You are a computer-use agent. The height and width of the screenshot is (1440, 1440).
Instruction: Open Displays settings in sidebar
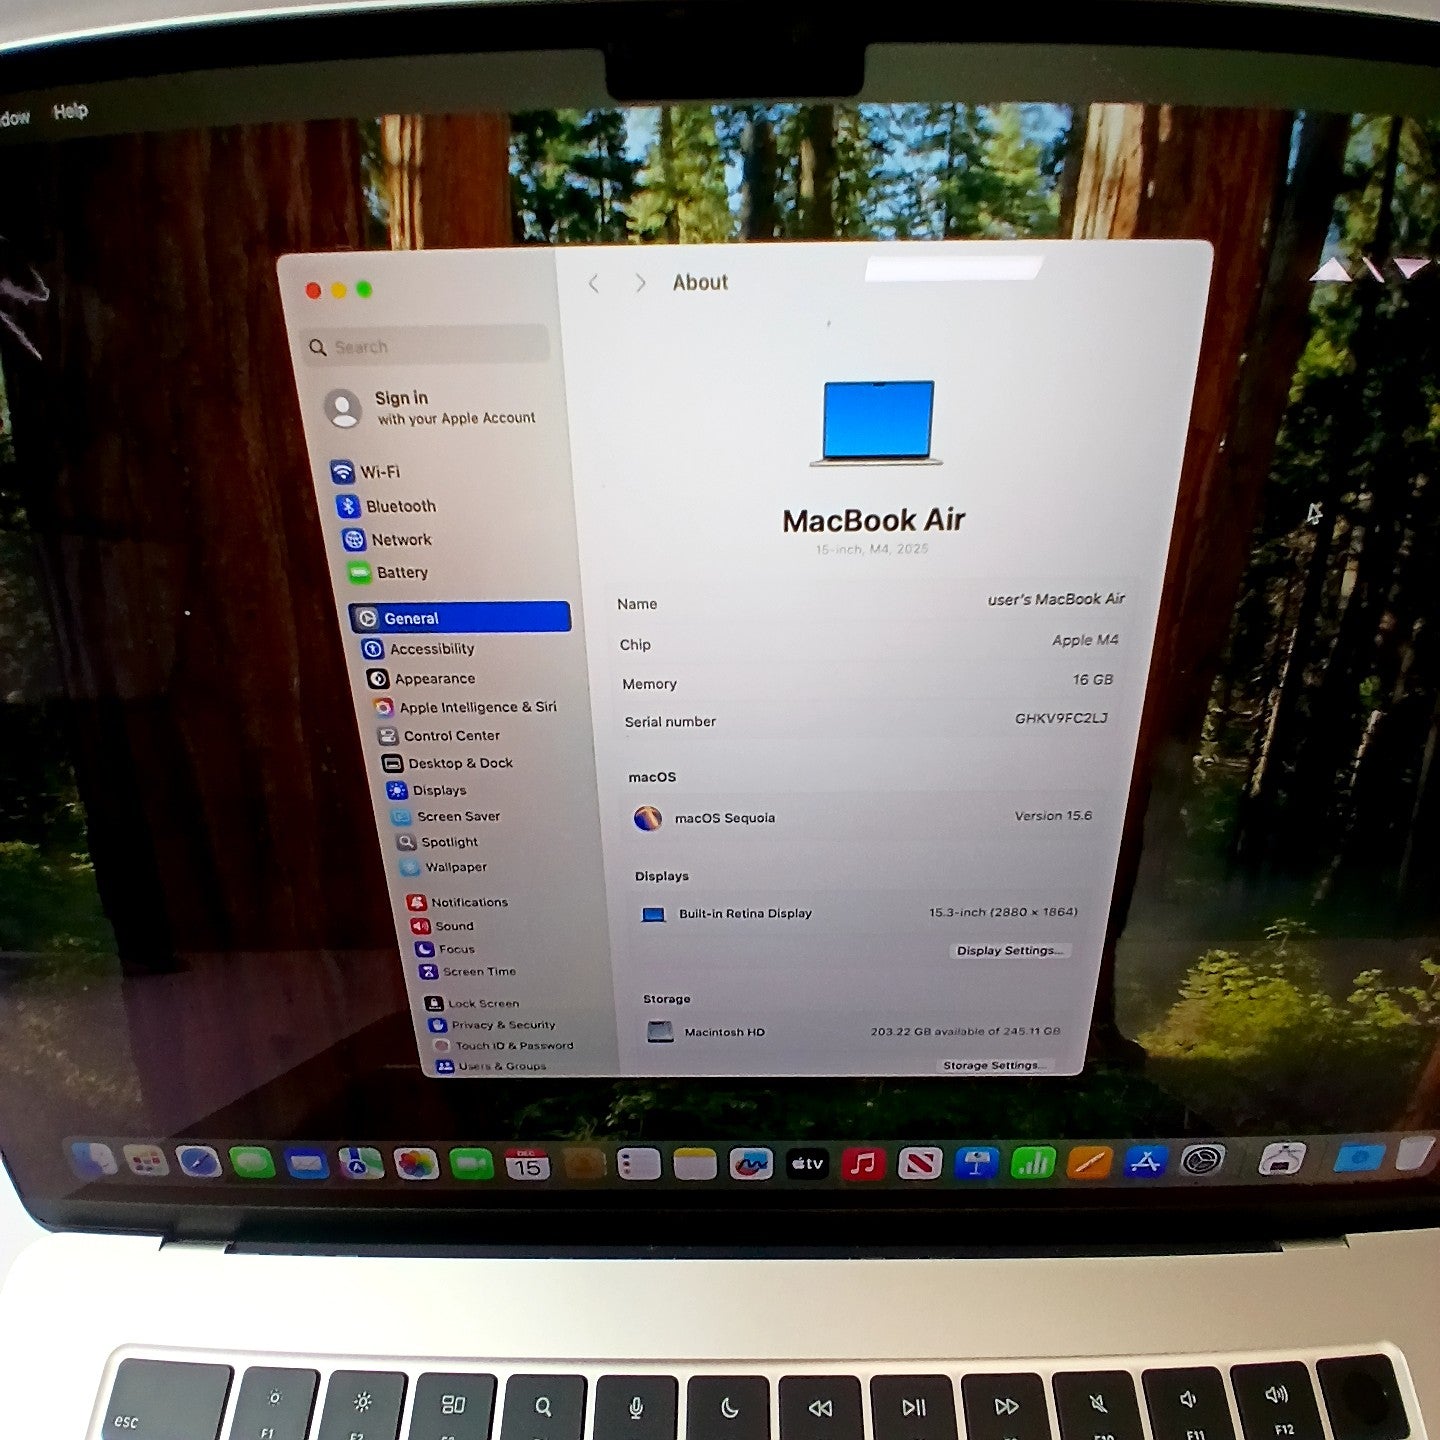click(x=438, y=790)
